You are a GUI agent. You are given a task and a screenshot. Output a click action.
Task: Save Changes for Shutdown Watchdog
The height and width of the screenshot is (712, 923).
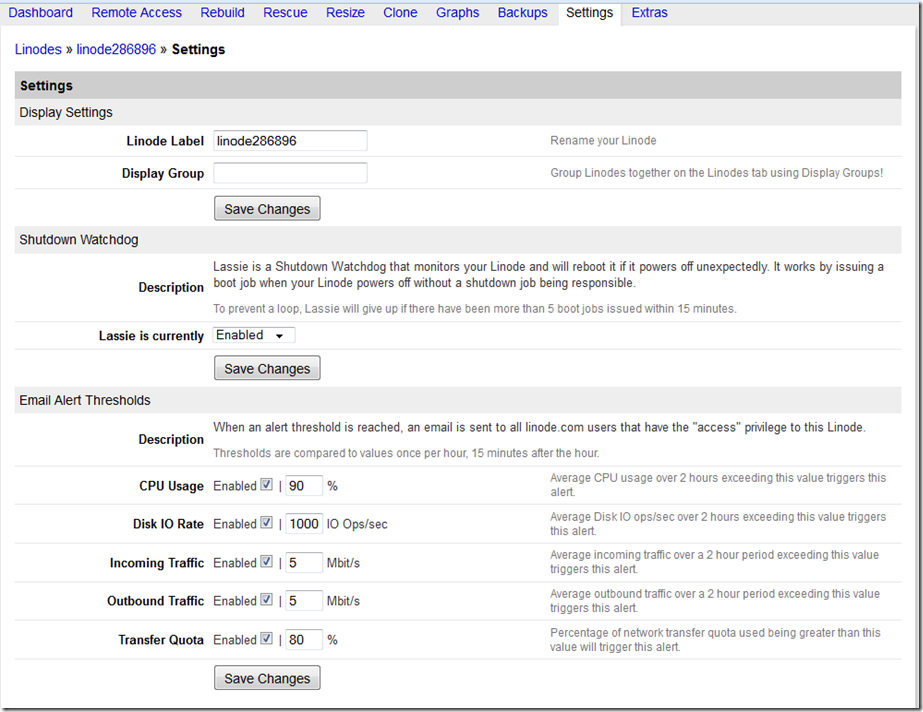point(267,368)
